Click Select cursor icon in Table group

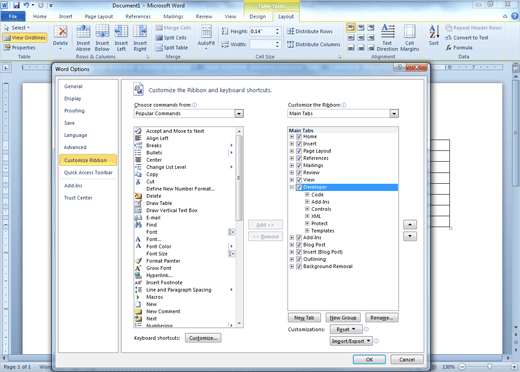[x=7, y=28]
